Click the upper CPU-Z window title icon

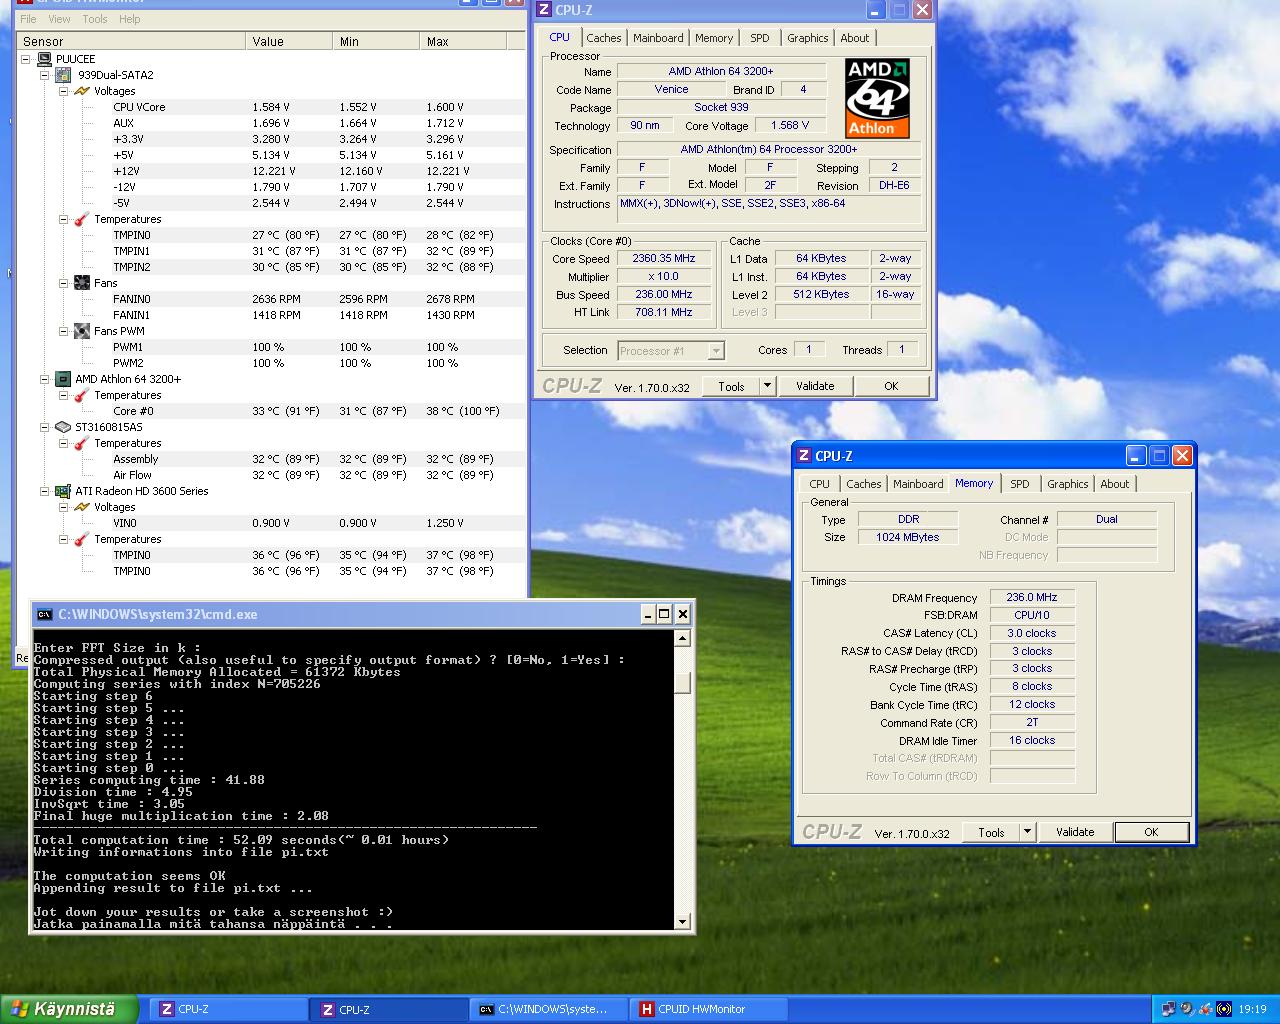[544, 10]
